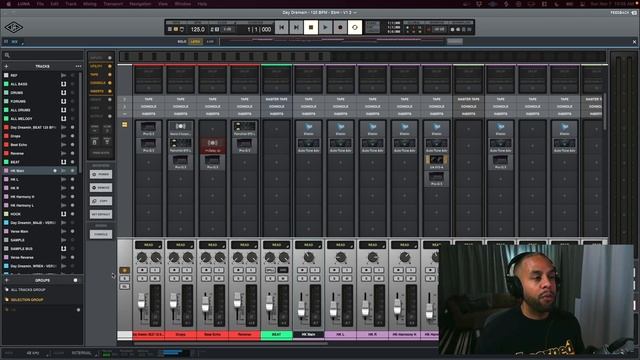Image resolution: width=640 pixels, height=360 pixels.
Task: Open READ dropdown on HK Harmony H strip
Action: [404, 245]
